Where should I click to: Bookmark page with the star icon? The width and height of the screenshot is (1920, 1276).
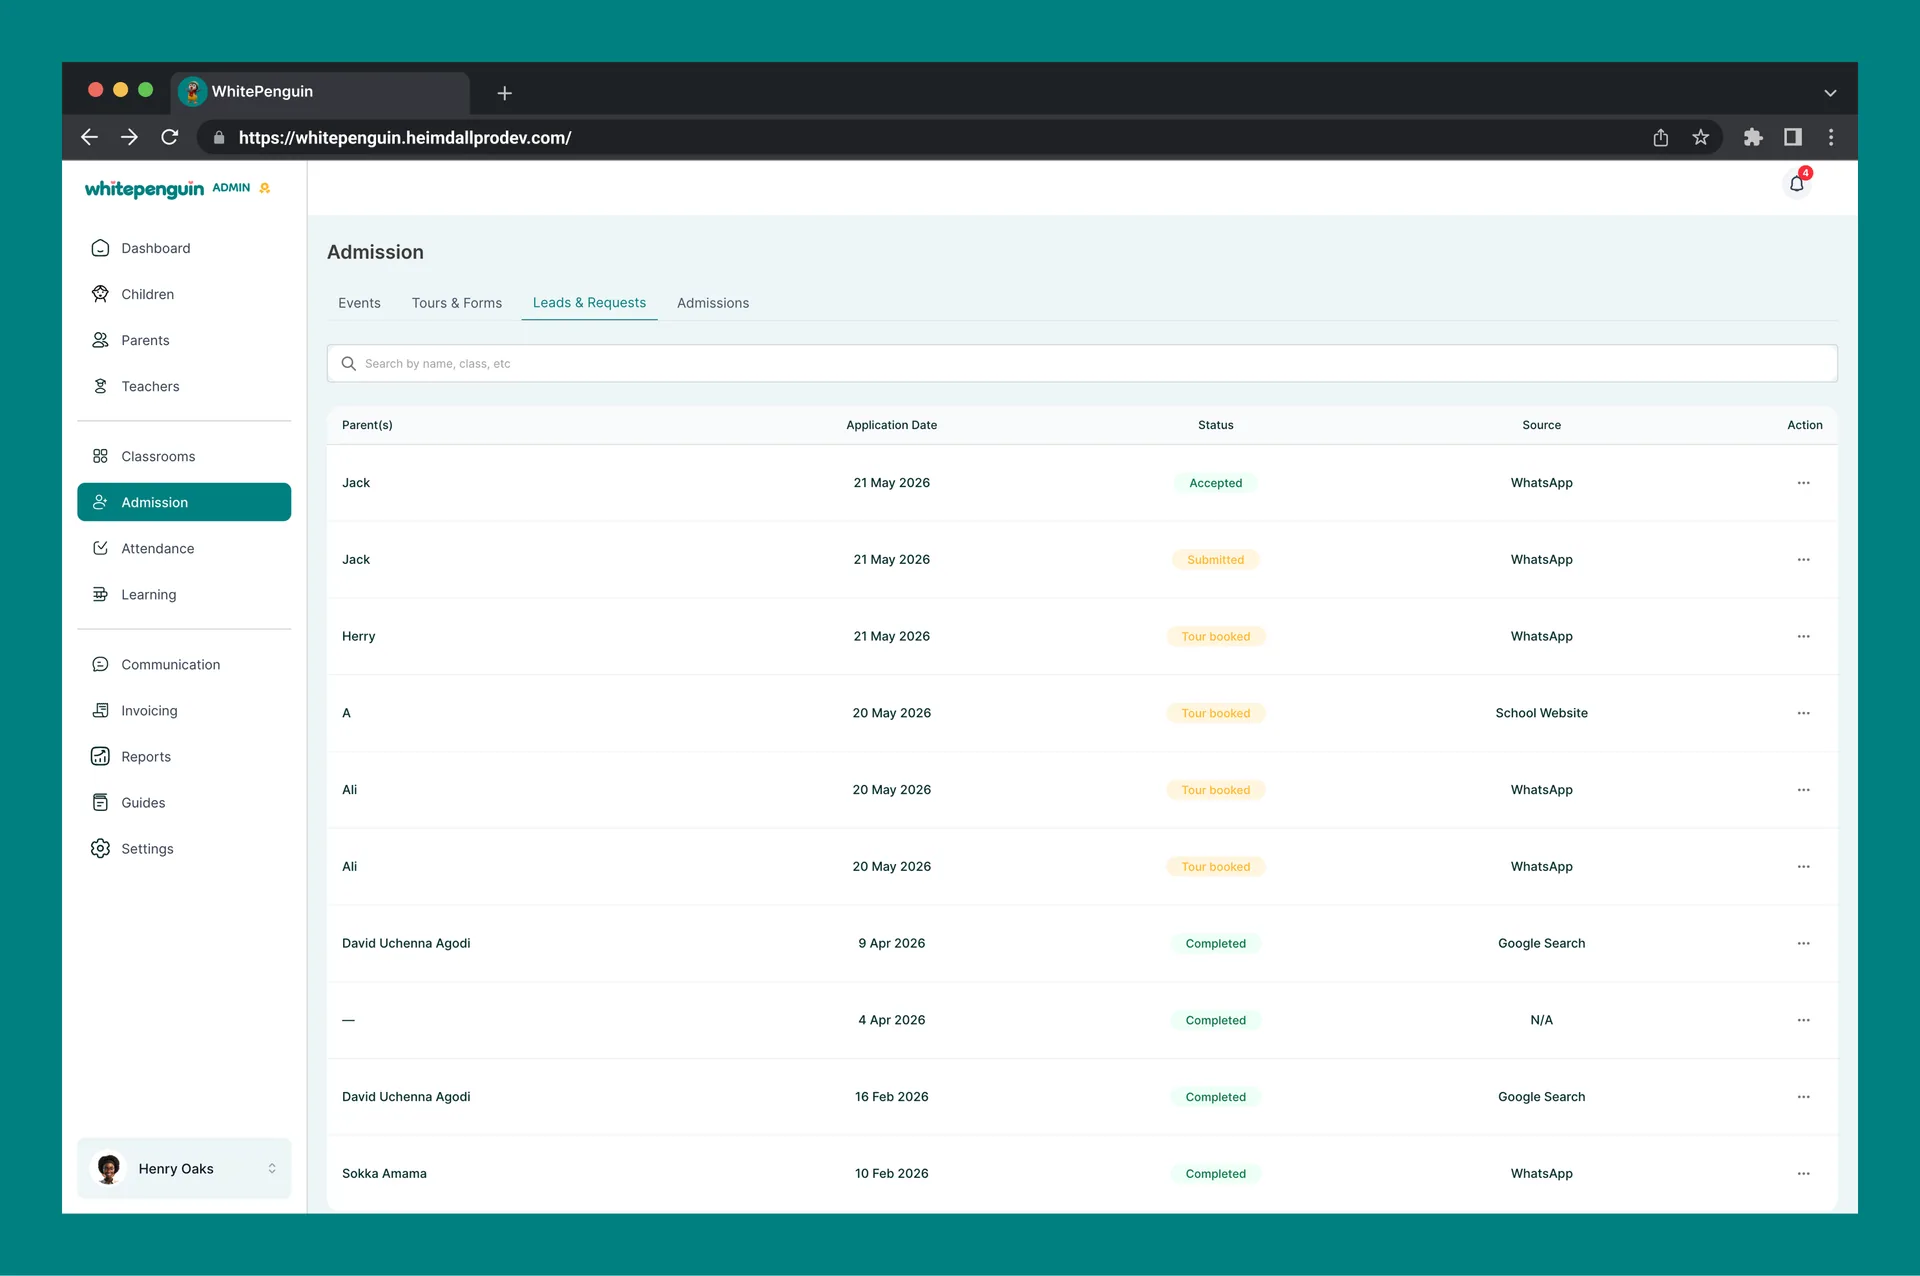click(x=1701, y=137)
